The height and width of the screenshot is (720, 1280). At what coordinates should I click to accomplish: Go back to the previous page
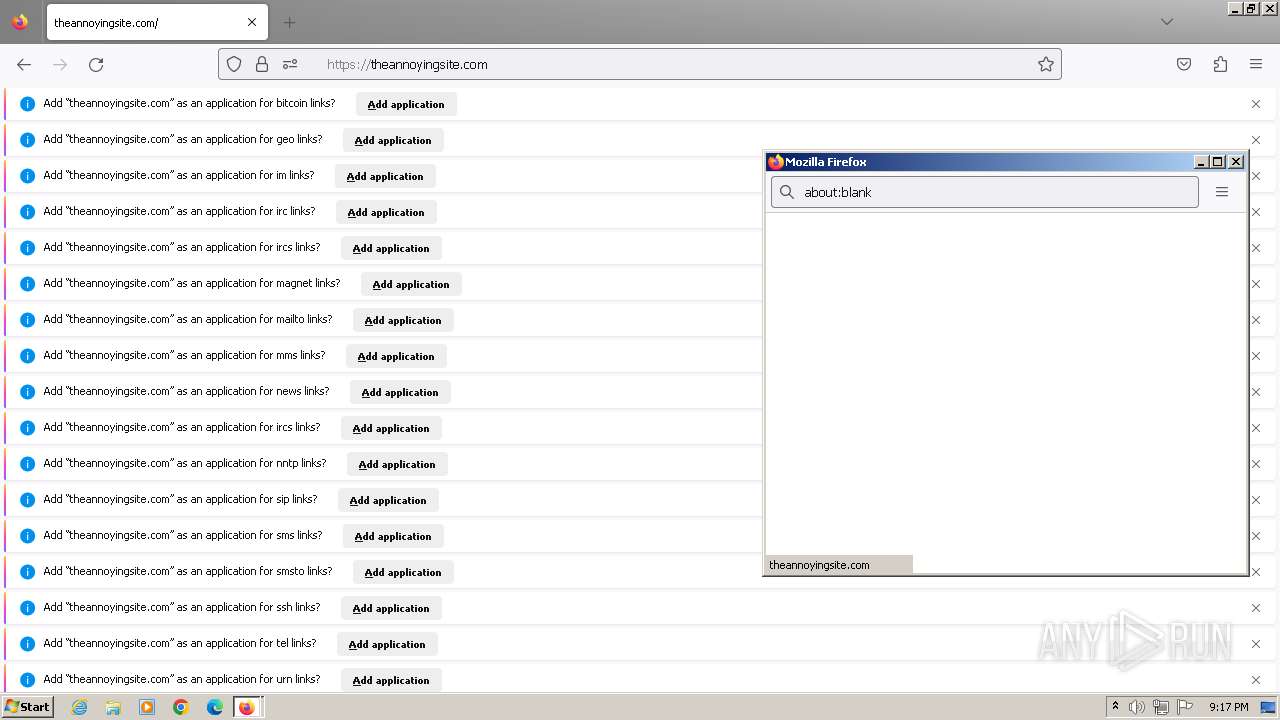(24, 64)
